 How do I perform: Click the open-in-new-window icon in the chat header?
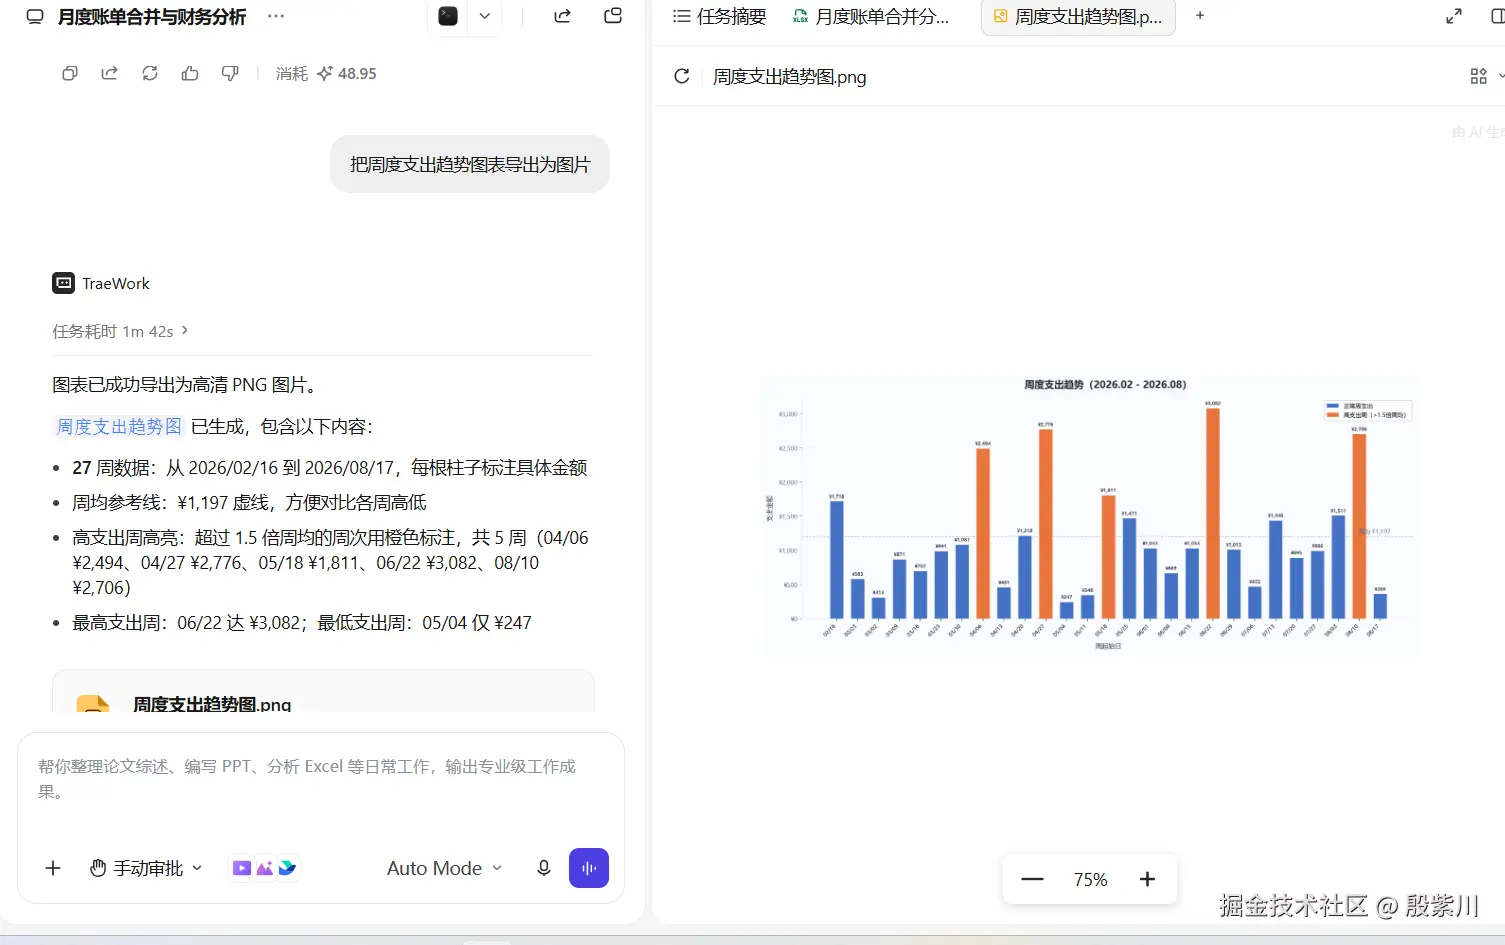[613, 16]
